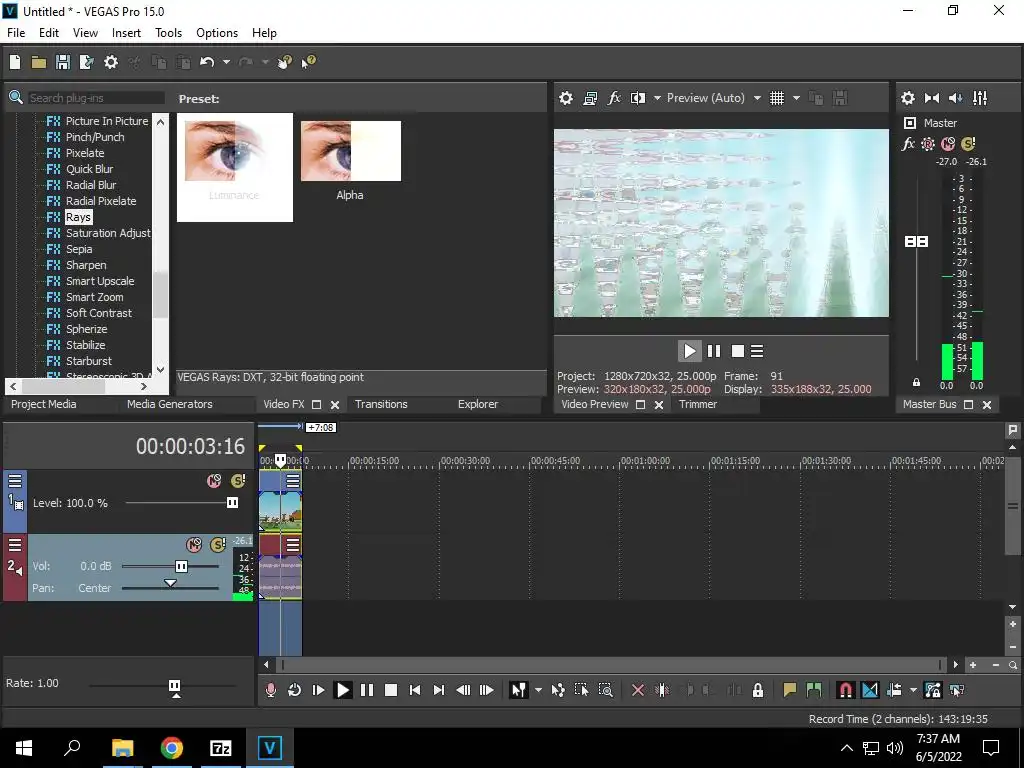Toggle Split Screen View in preview
1024x768 pixels.
click(638, 98)
